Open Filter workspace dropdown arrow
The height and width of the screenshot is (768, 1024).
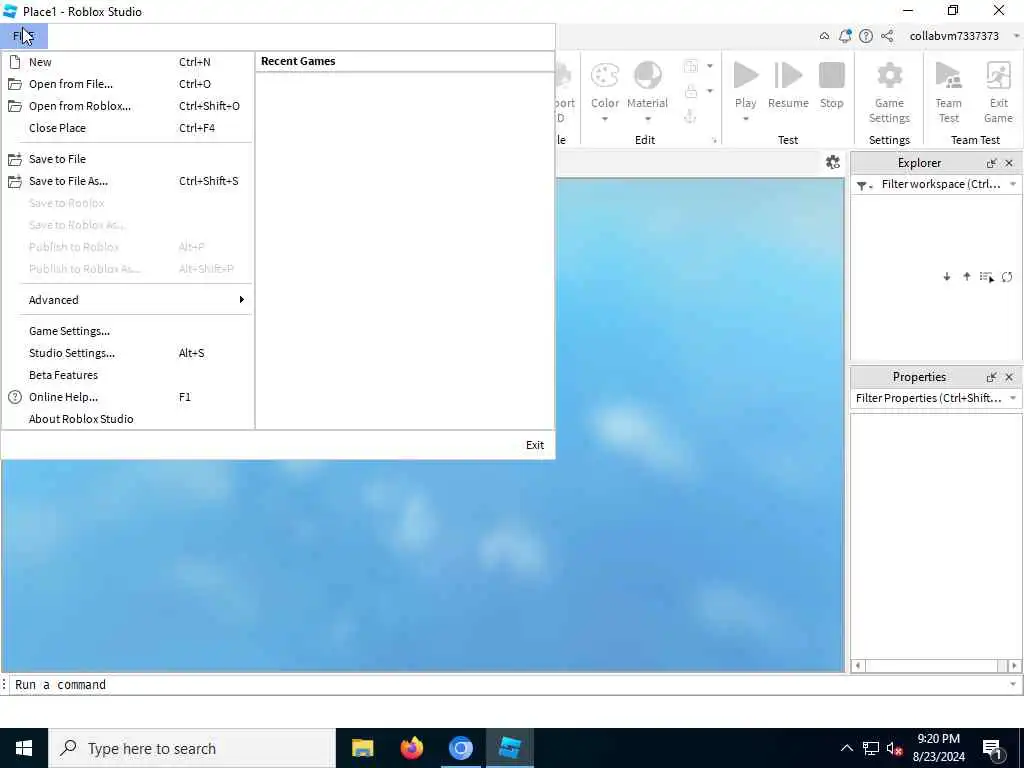1013,185
